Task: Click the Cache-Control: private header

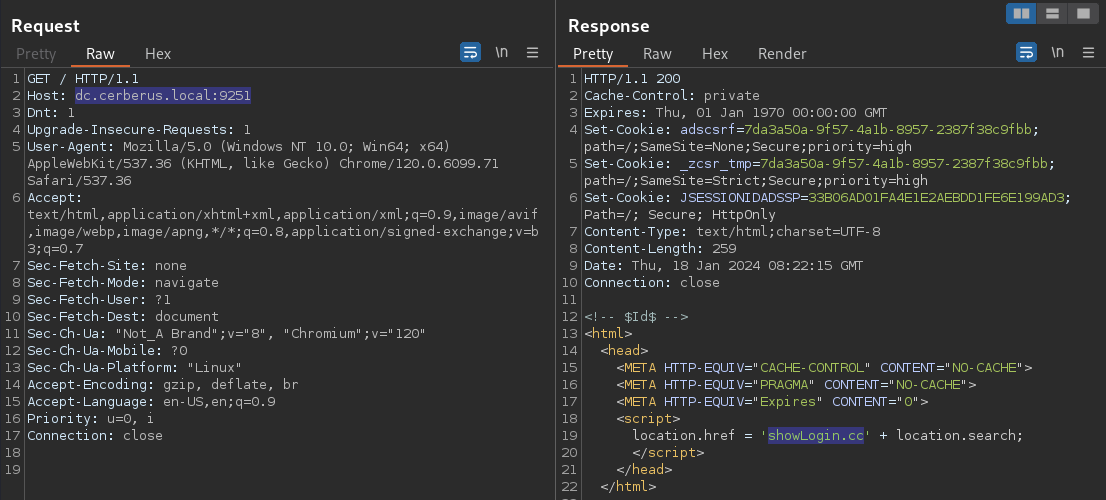Action: point(672,95)
